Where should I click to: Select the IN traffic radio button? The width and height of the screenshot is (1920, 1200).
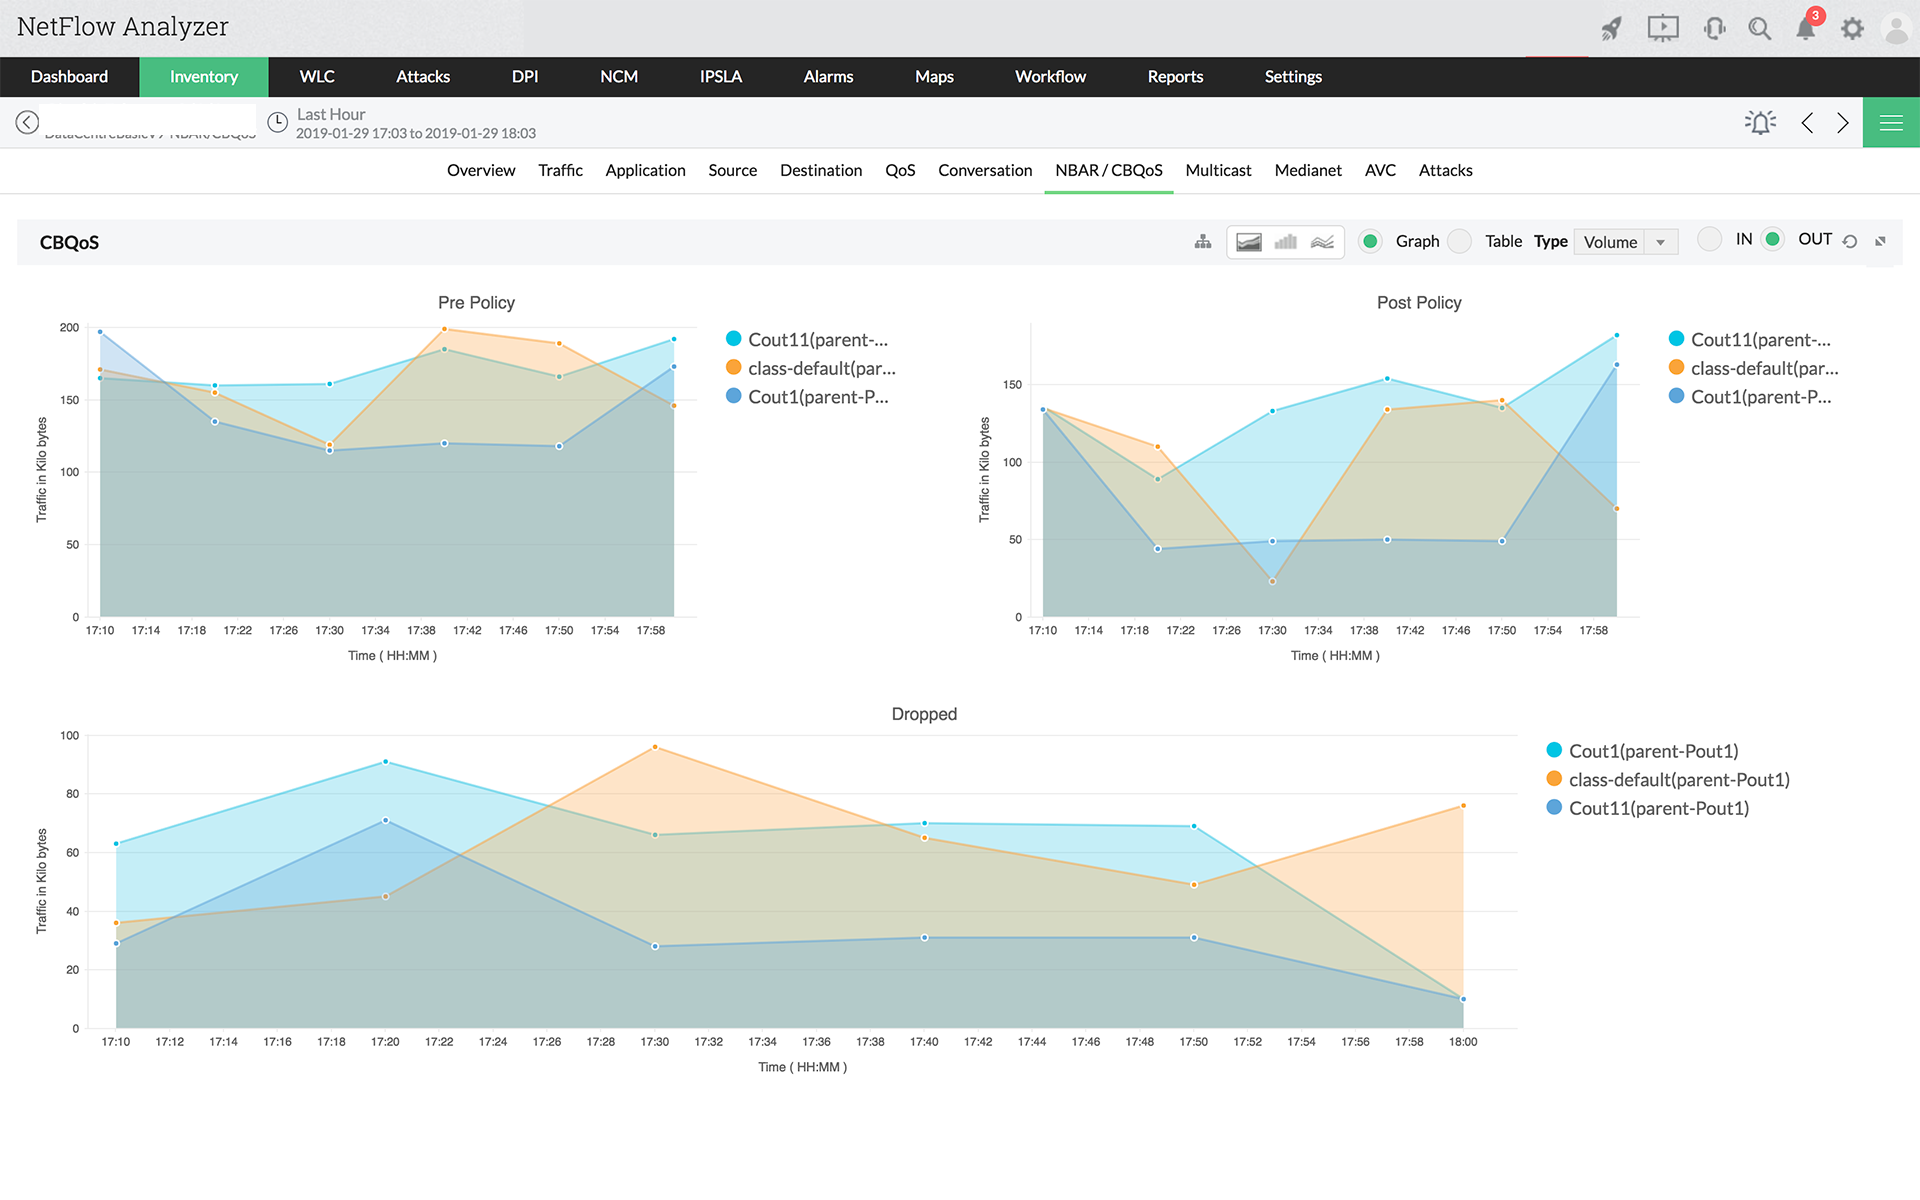coord(1710,239)
